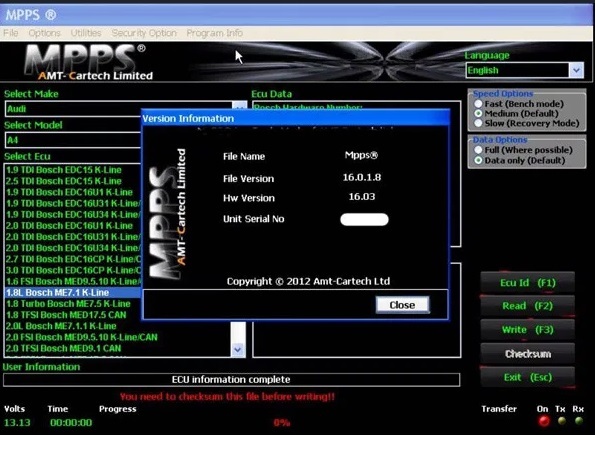Click the Version Information title bar
Image resolution: width=595 pixels, height=449 pixels.
[296, 118]
